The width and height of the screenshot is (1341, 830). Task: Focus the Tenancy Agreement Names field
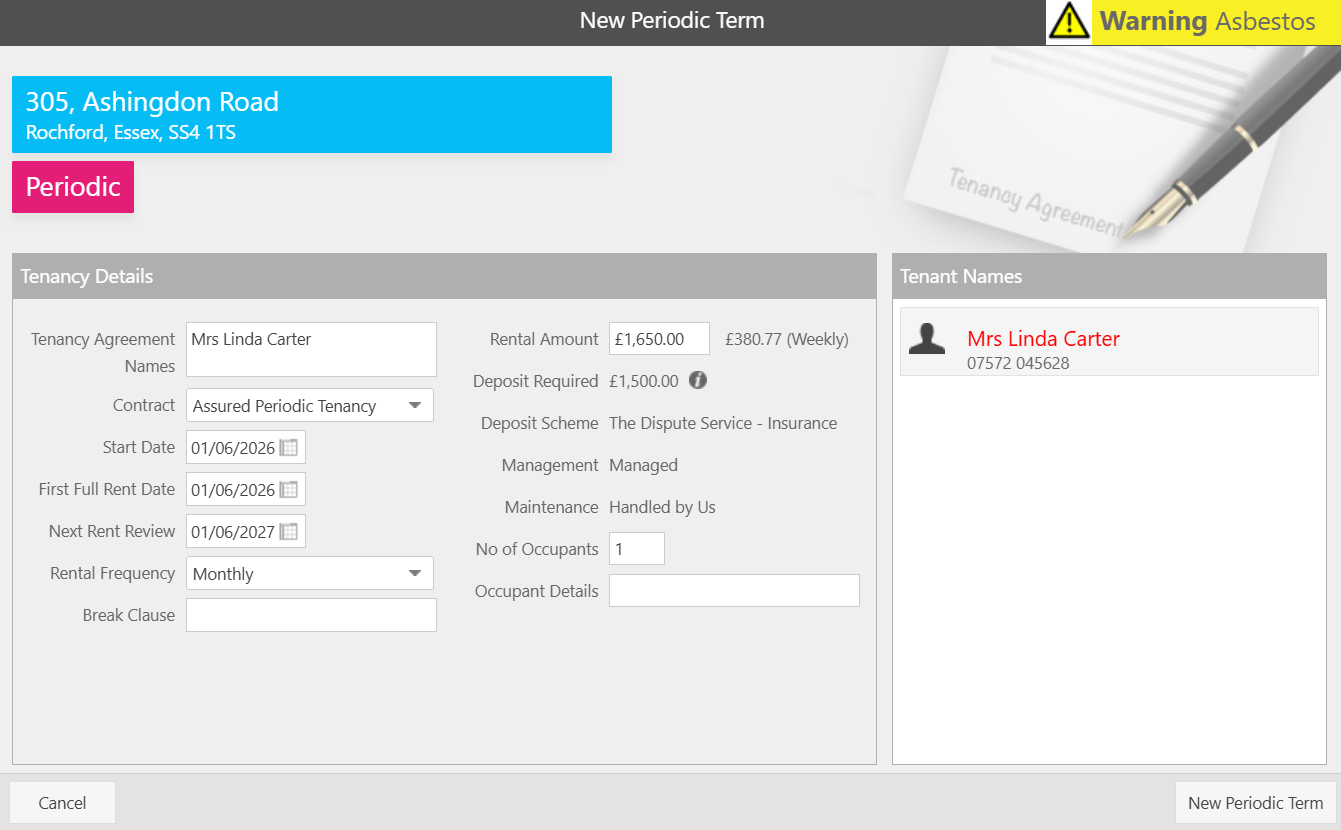point(311,349)
